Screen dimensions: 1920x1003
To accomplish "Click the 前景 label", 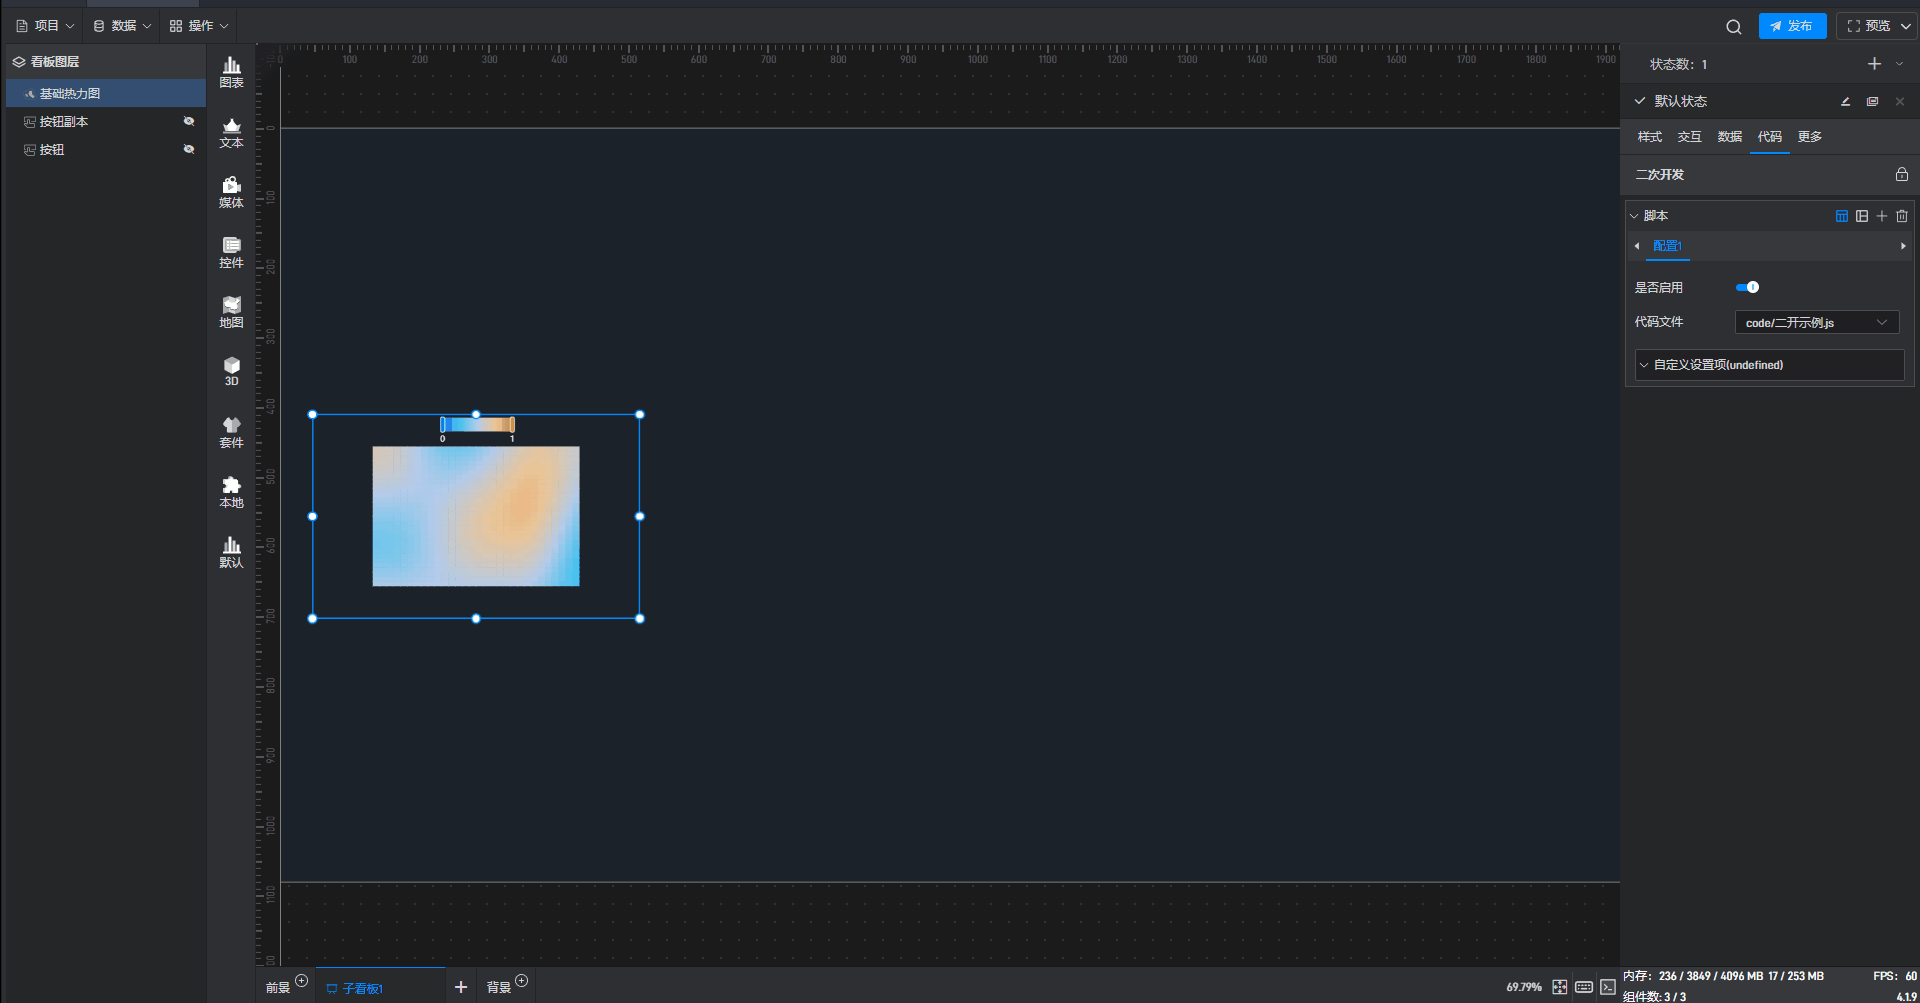I will pyautogui.click(x=278, y=988).
